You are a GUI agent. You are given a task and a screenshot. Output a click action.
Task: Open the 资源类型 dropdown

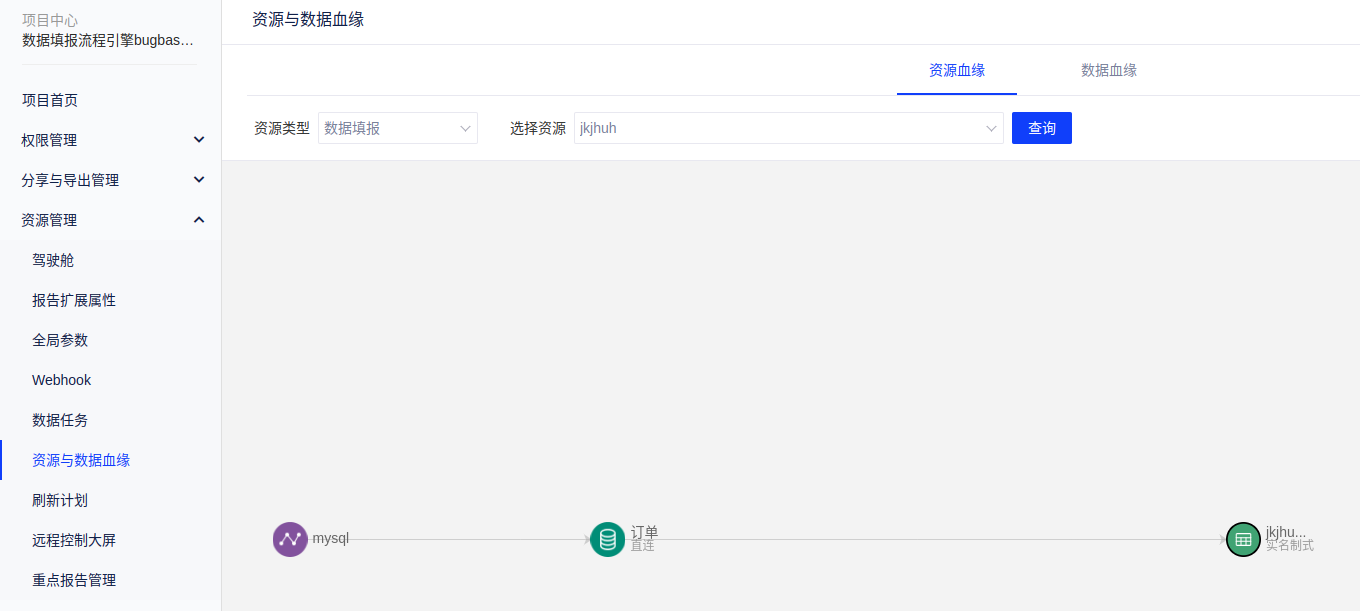397,128
